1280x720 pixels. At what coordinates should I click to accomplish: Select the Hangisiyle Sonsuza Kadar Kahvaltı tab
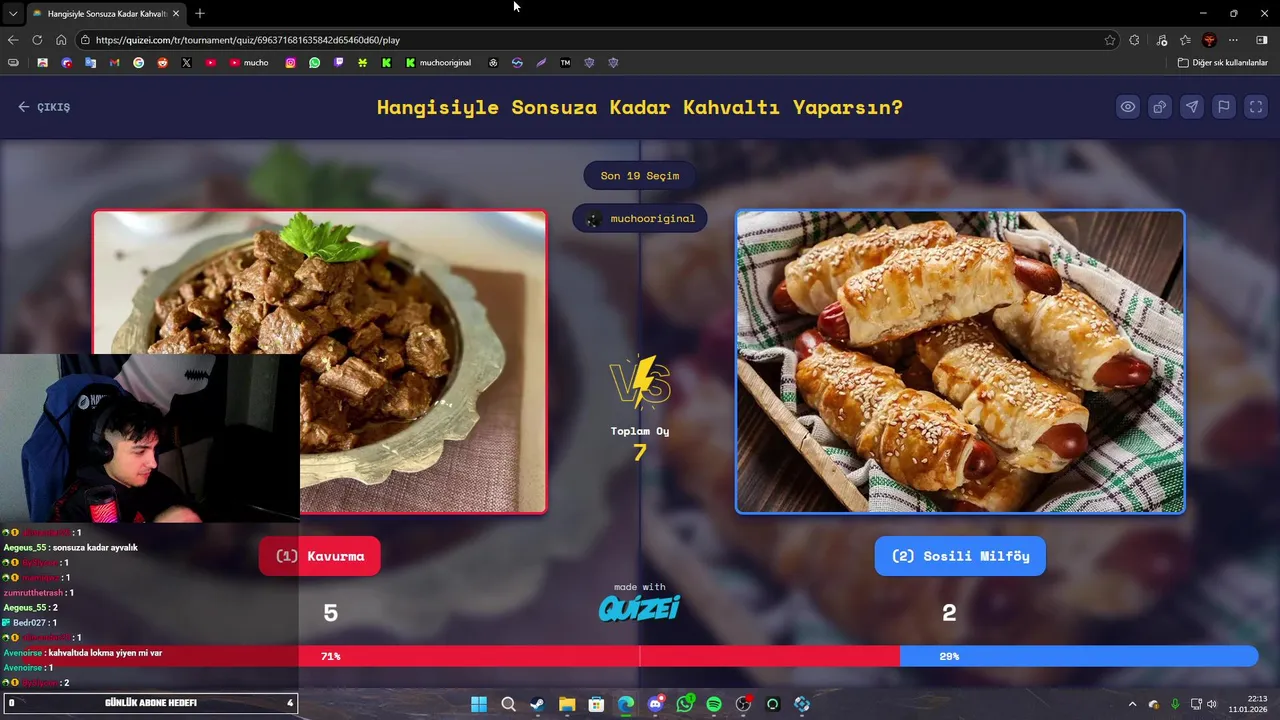104,13
